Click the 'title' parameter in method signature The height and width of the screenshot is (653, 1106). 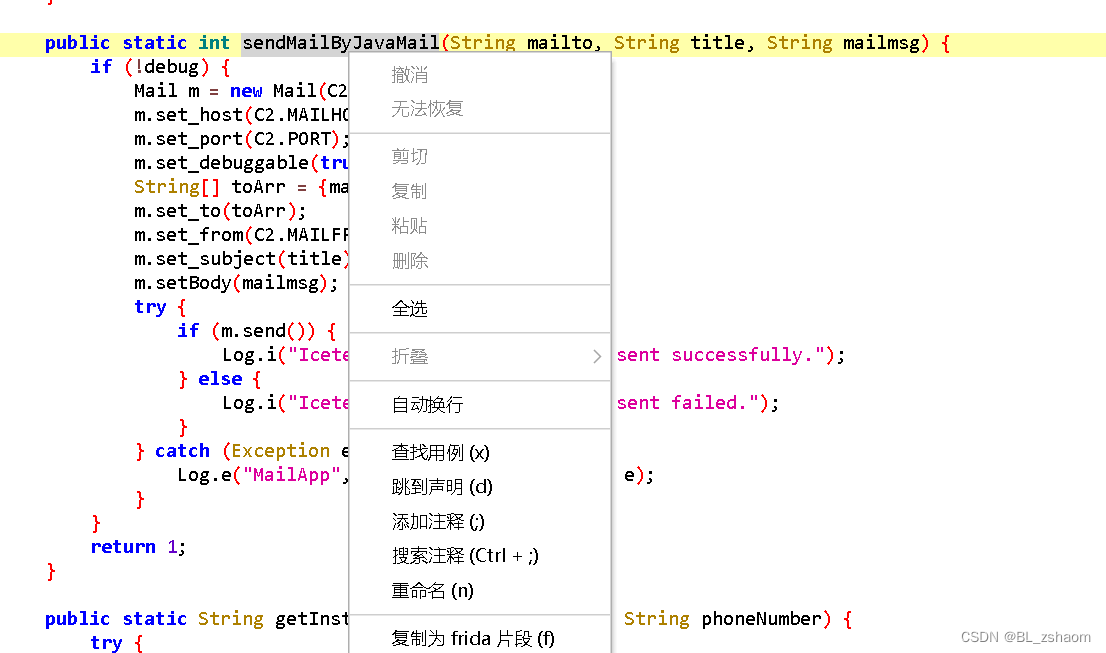pyautogui.click(x=717, y=43)
